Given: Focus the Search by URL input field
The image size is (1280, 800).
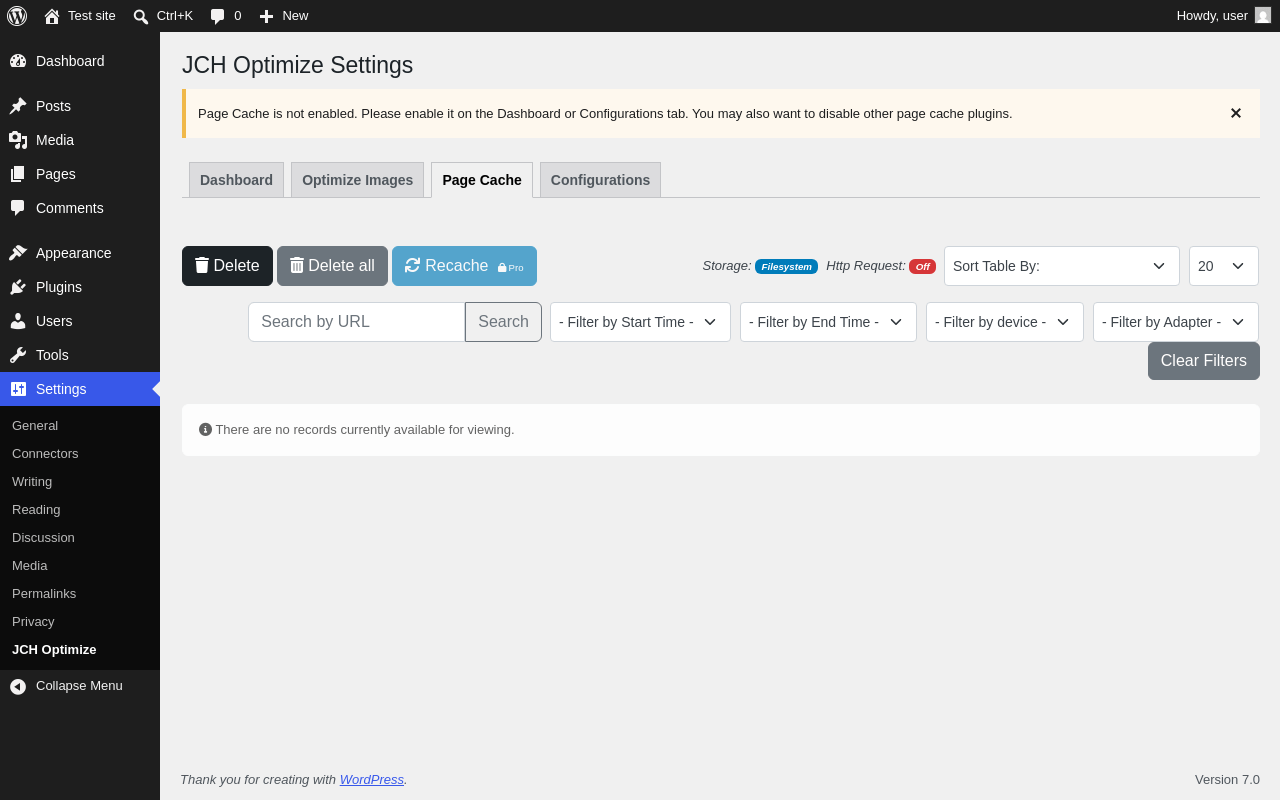Looking at the screenshot, I should pyautogui.click(x=356, y=322).
